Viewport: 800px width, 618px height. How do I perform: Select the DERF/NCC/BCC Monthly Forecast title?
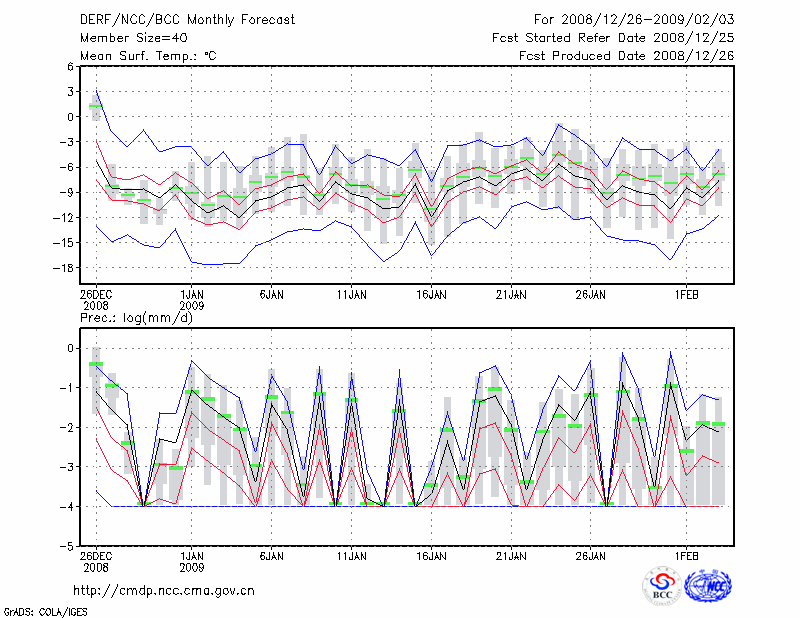pos(187,20)
